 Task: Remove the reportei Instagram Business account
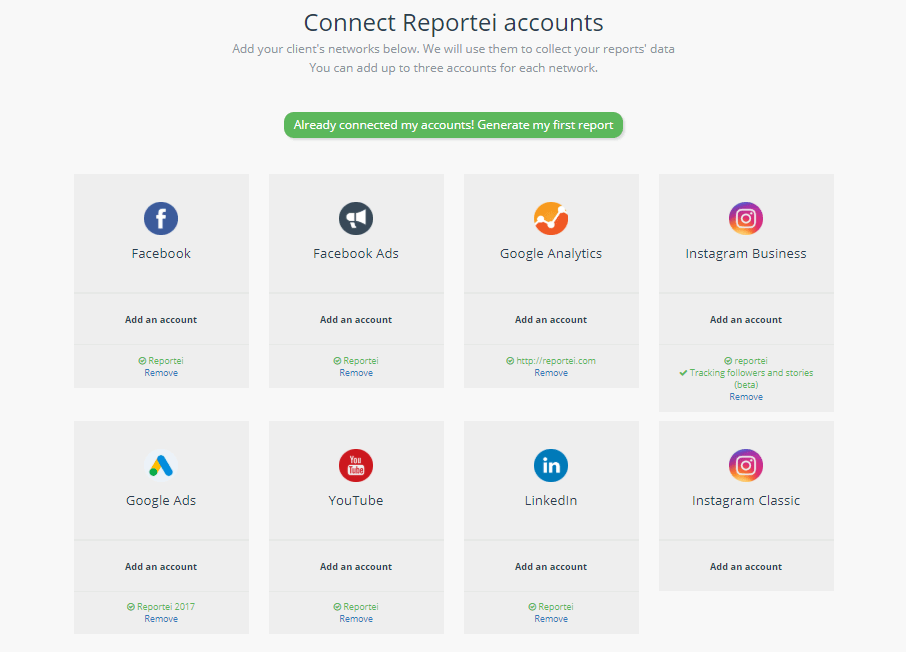point(746,397)
